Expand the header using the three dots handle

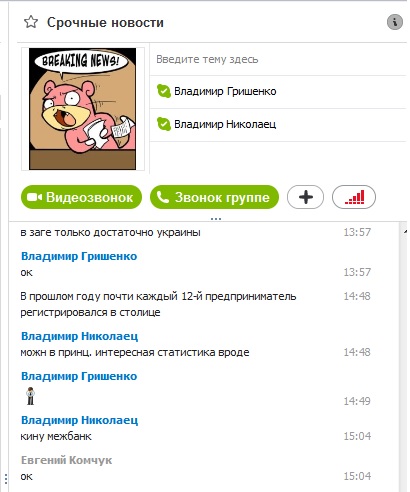pos(216,219)
